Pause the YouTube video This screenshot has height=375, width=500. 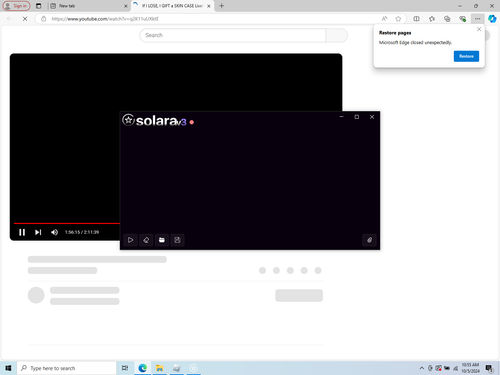pyautogui.click(x=22, y=232)
